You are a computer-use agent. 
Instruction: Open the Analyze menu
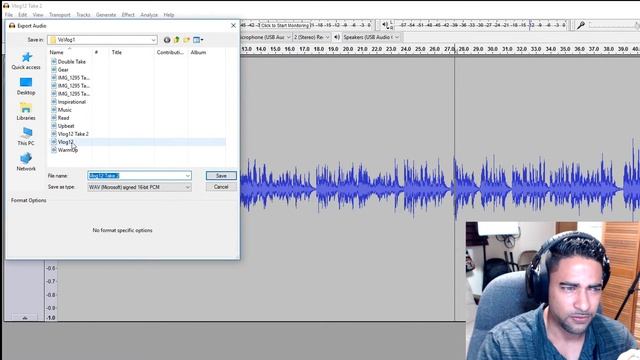(x=149, y=15)
